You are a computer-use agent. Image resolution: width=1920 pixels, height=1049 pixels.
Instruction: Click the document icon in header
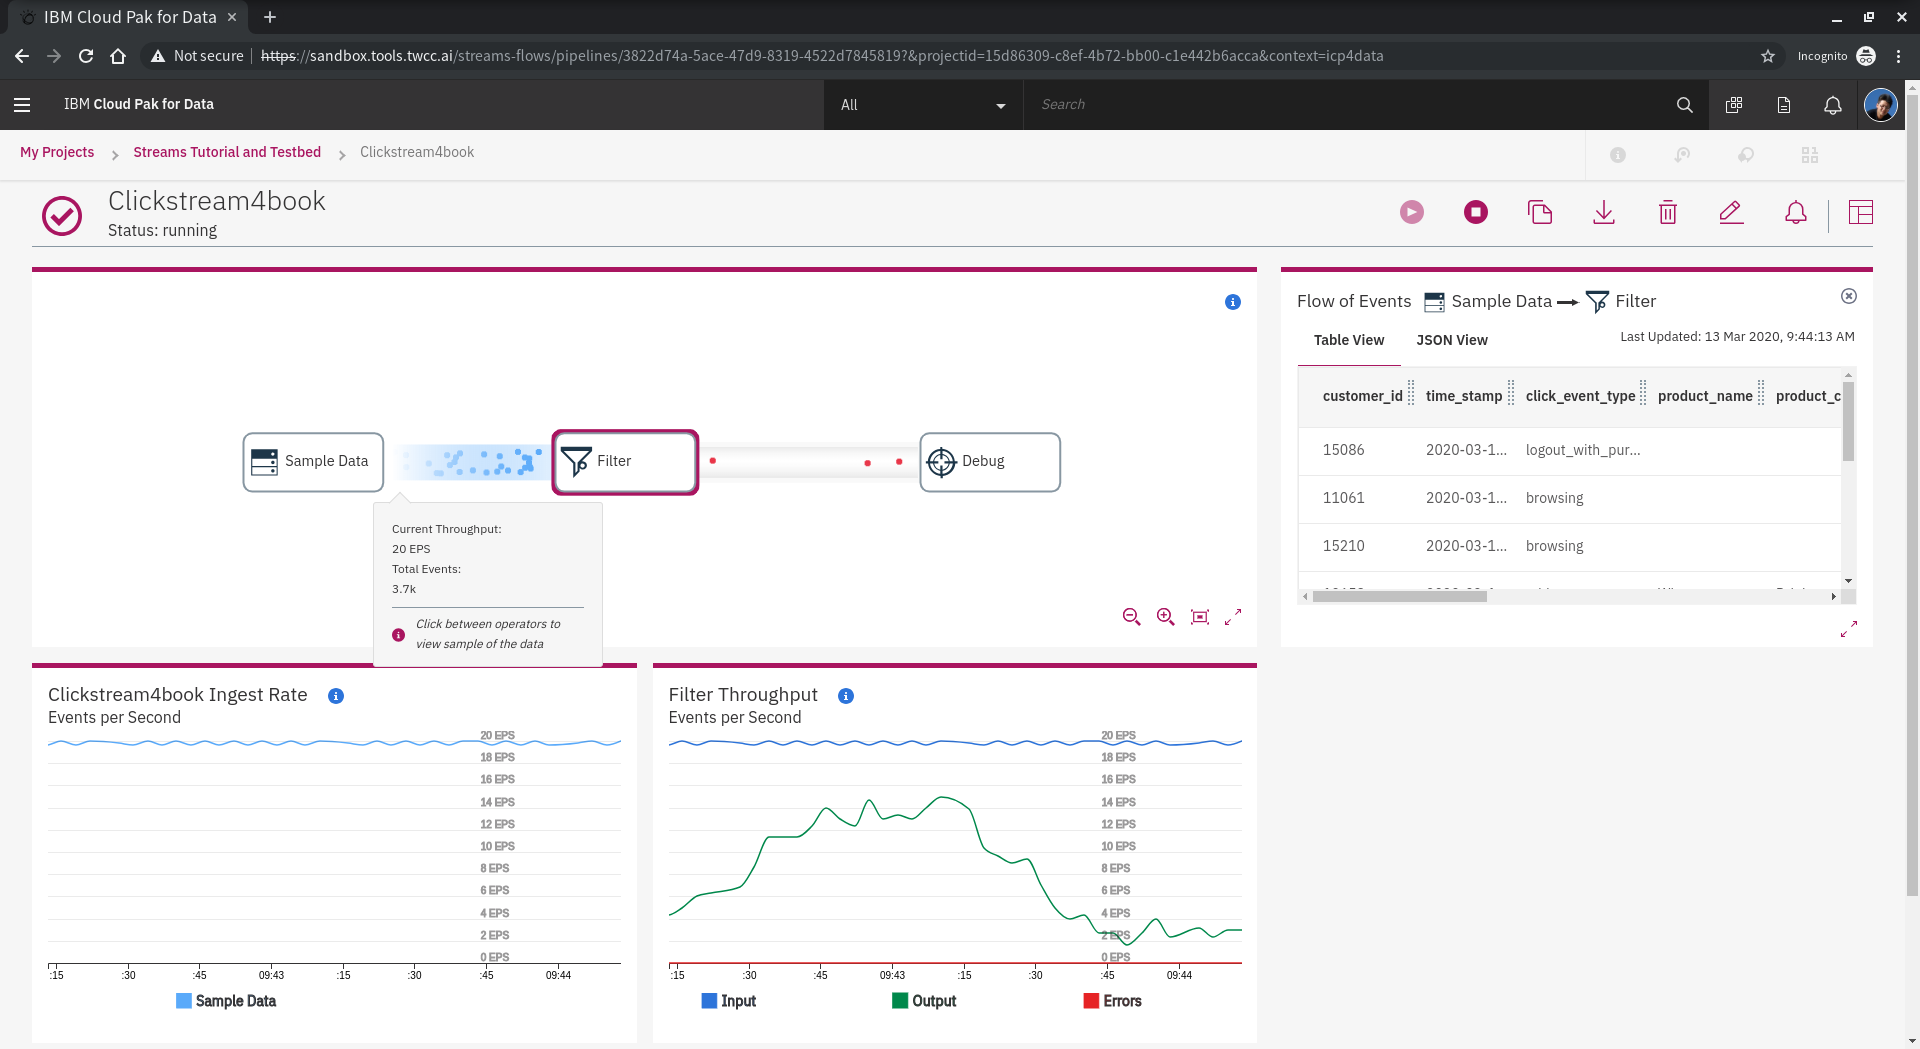[1783, 105]
